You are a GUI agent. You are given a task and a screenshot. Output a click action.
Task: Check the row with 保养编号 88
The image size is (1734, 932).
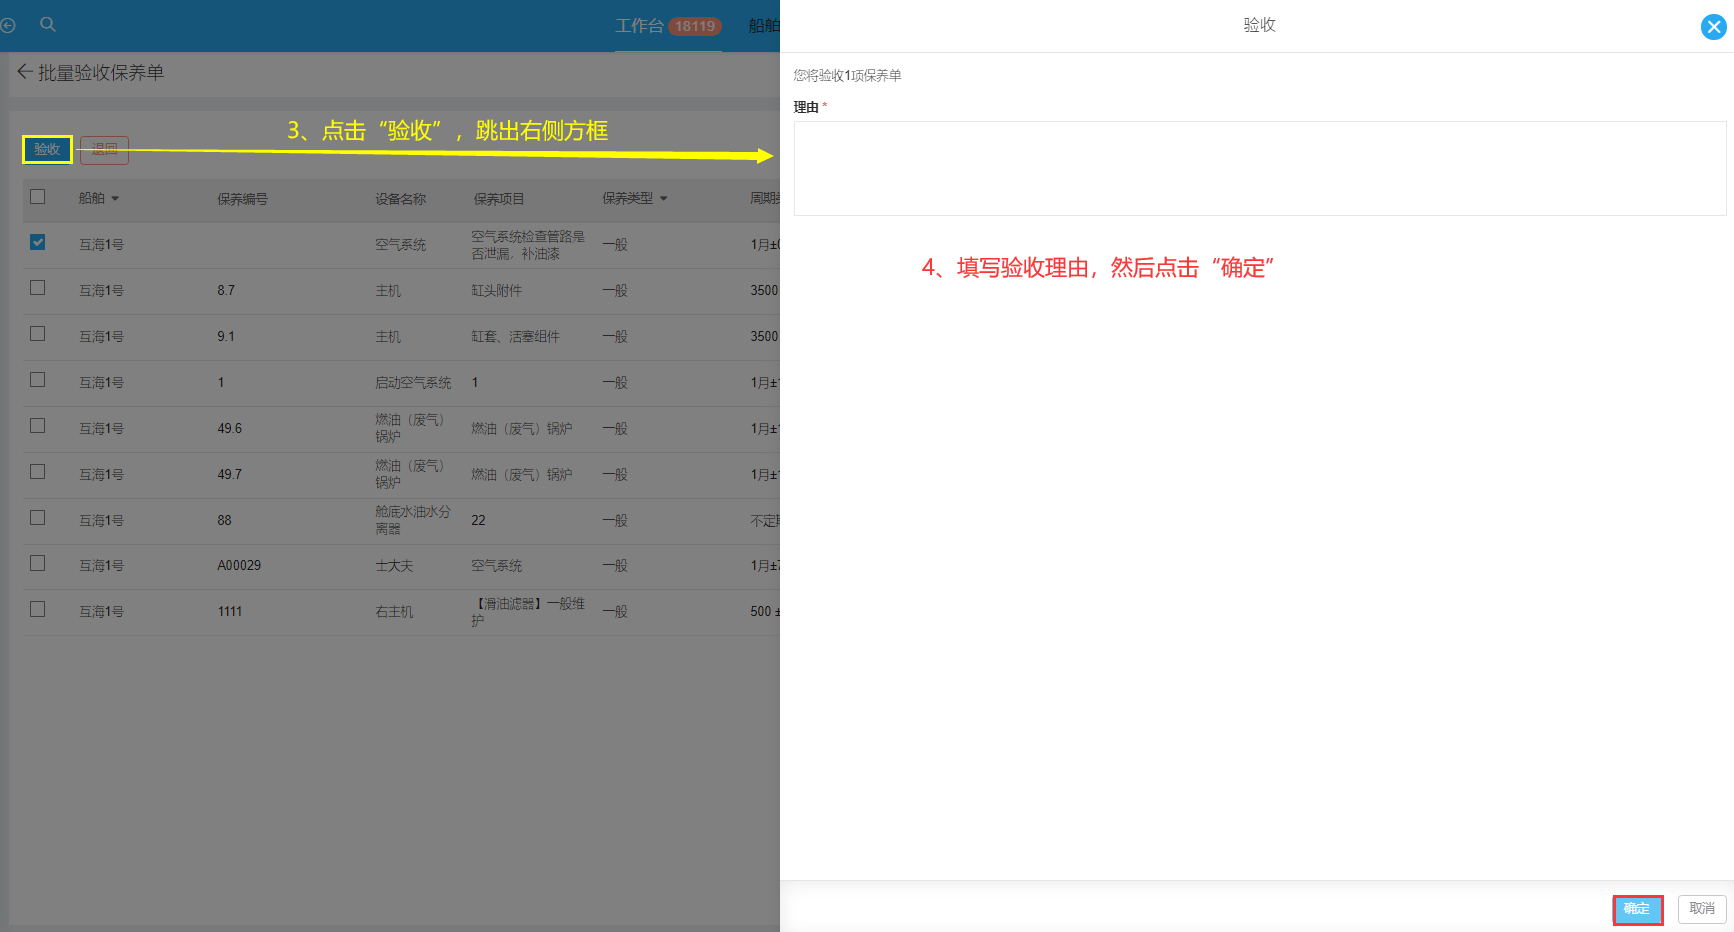[x=38, y=518]
